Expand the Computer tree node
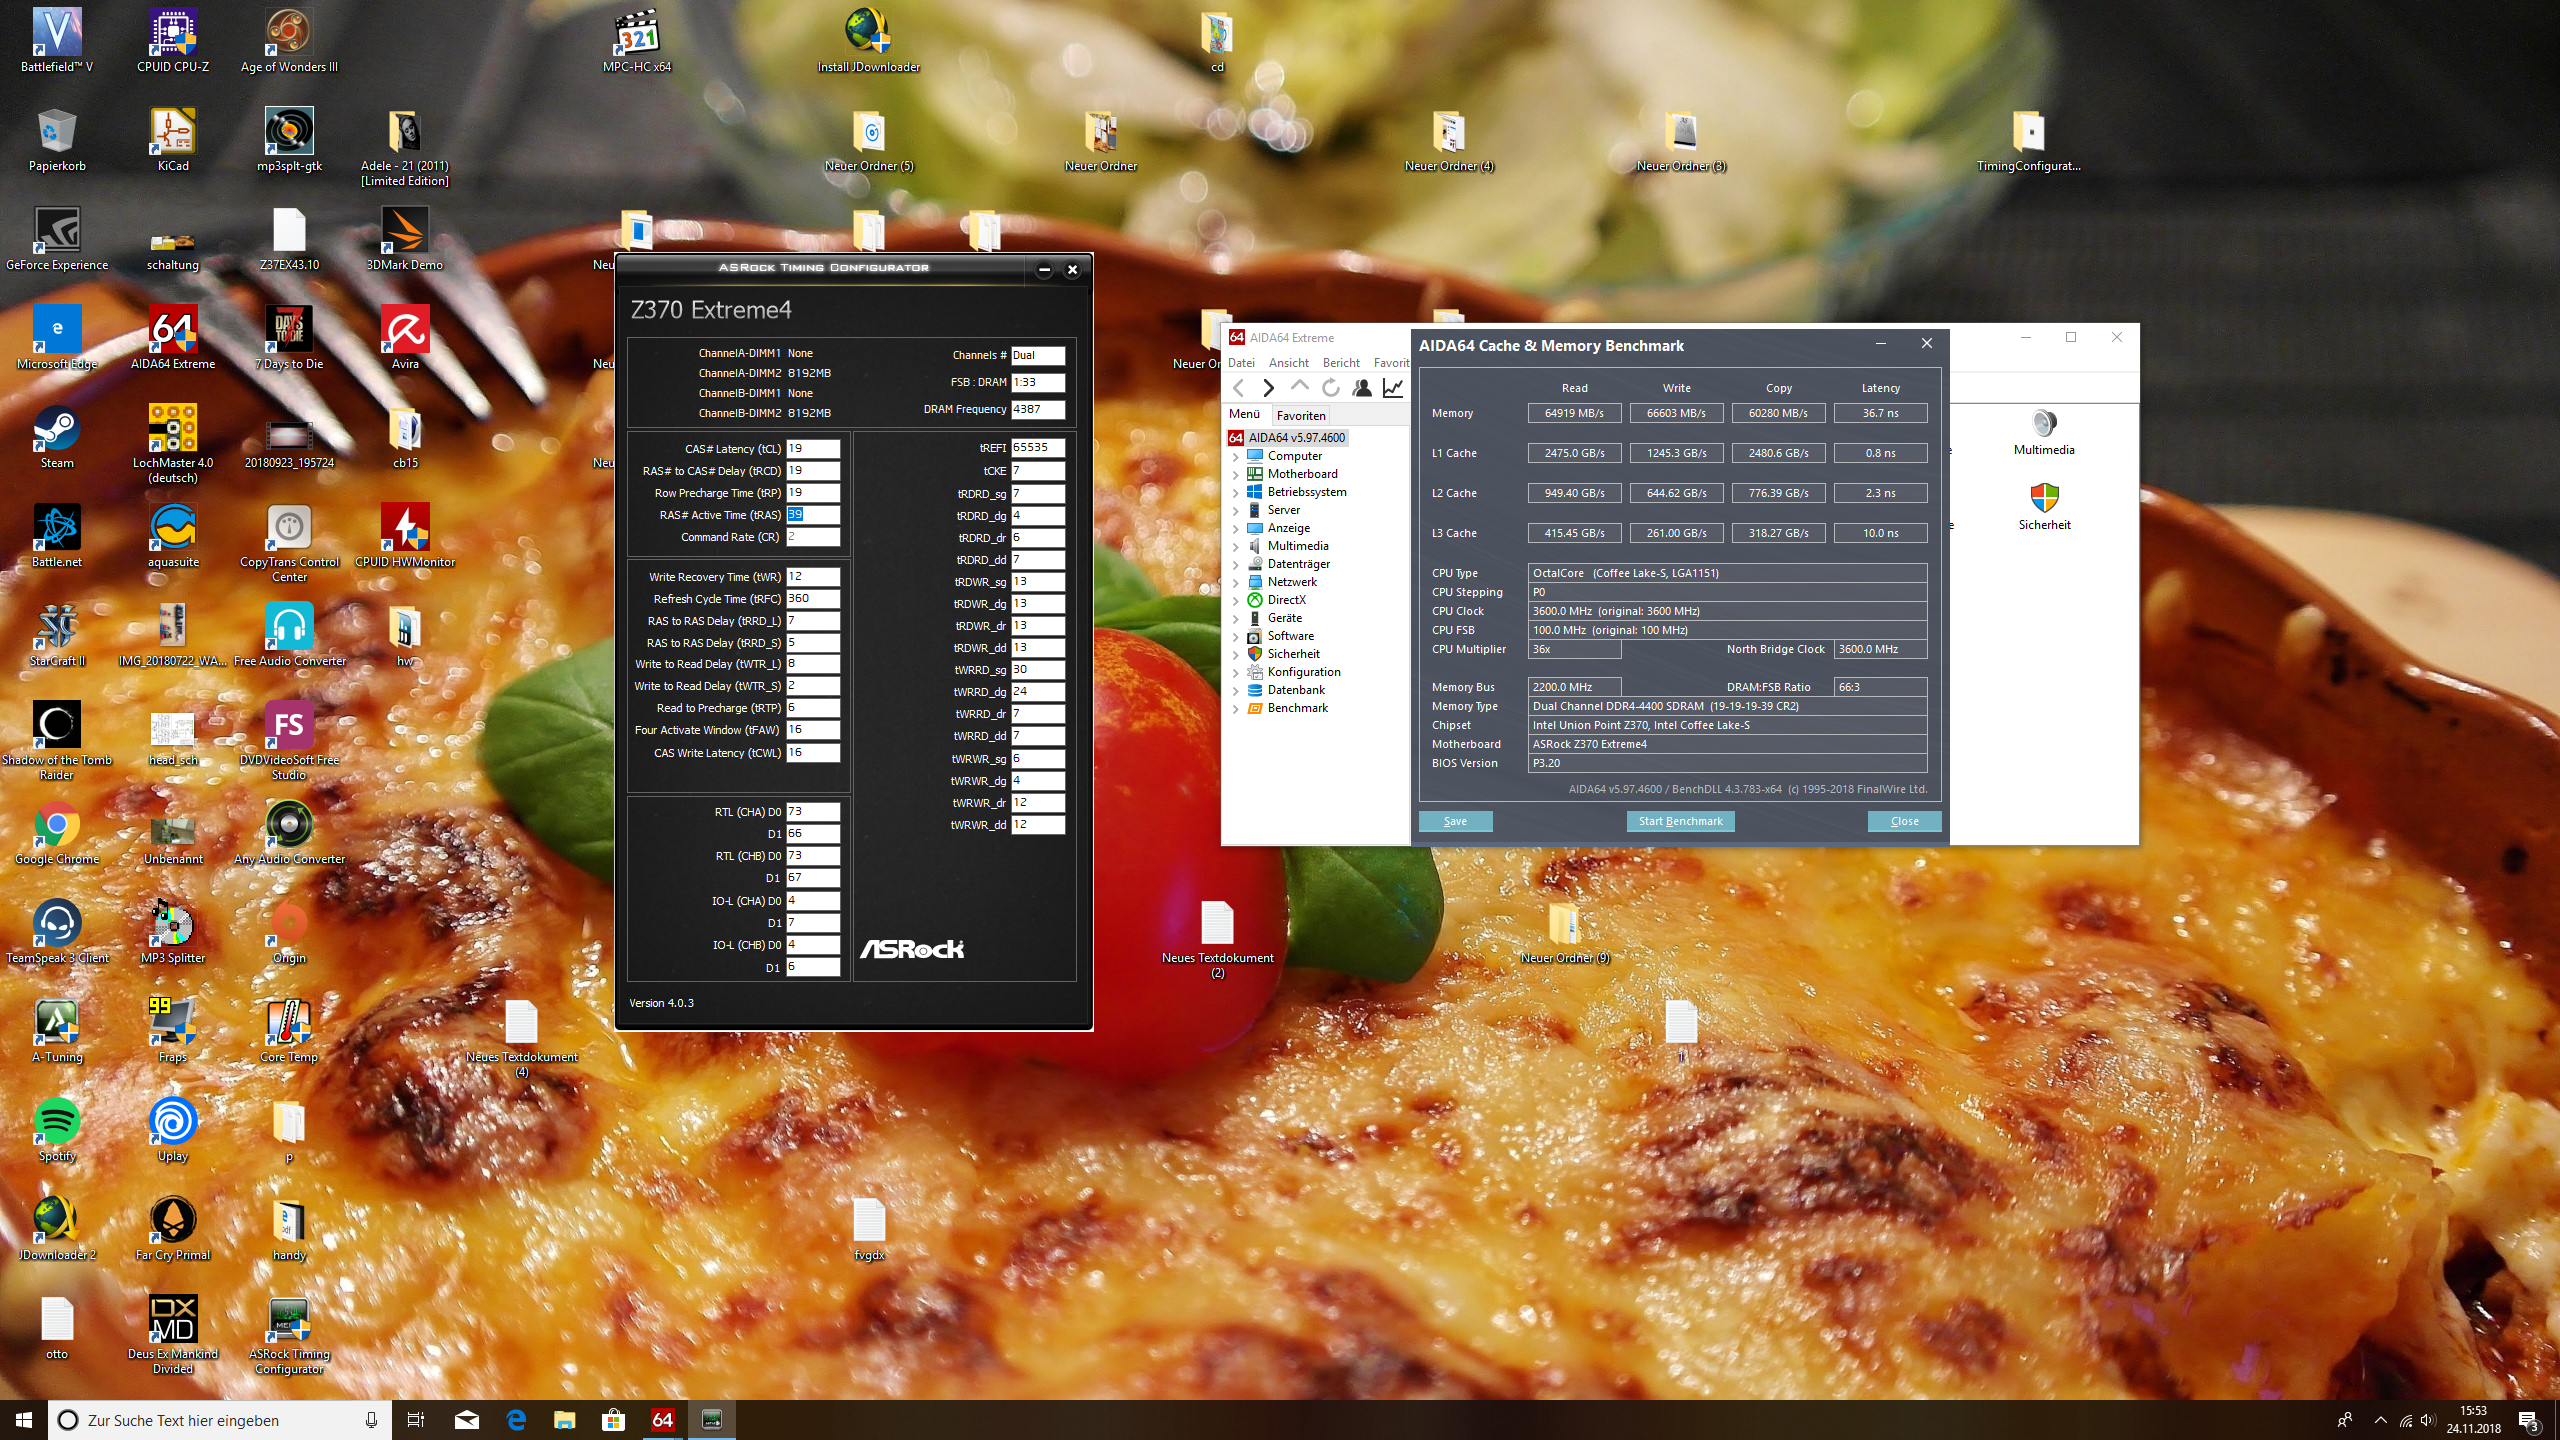Image resolution: width=2560 pixels, height=1440 pixels. point(1236,457)
